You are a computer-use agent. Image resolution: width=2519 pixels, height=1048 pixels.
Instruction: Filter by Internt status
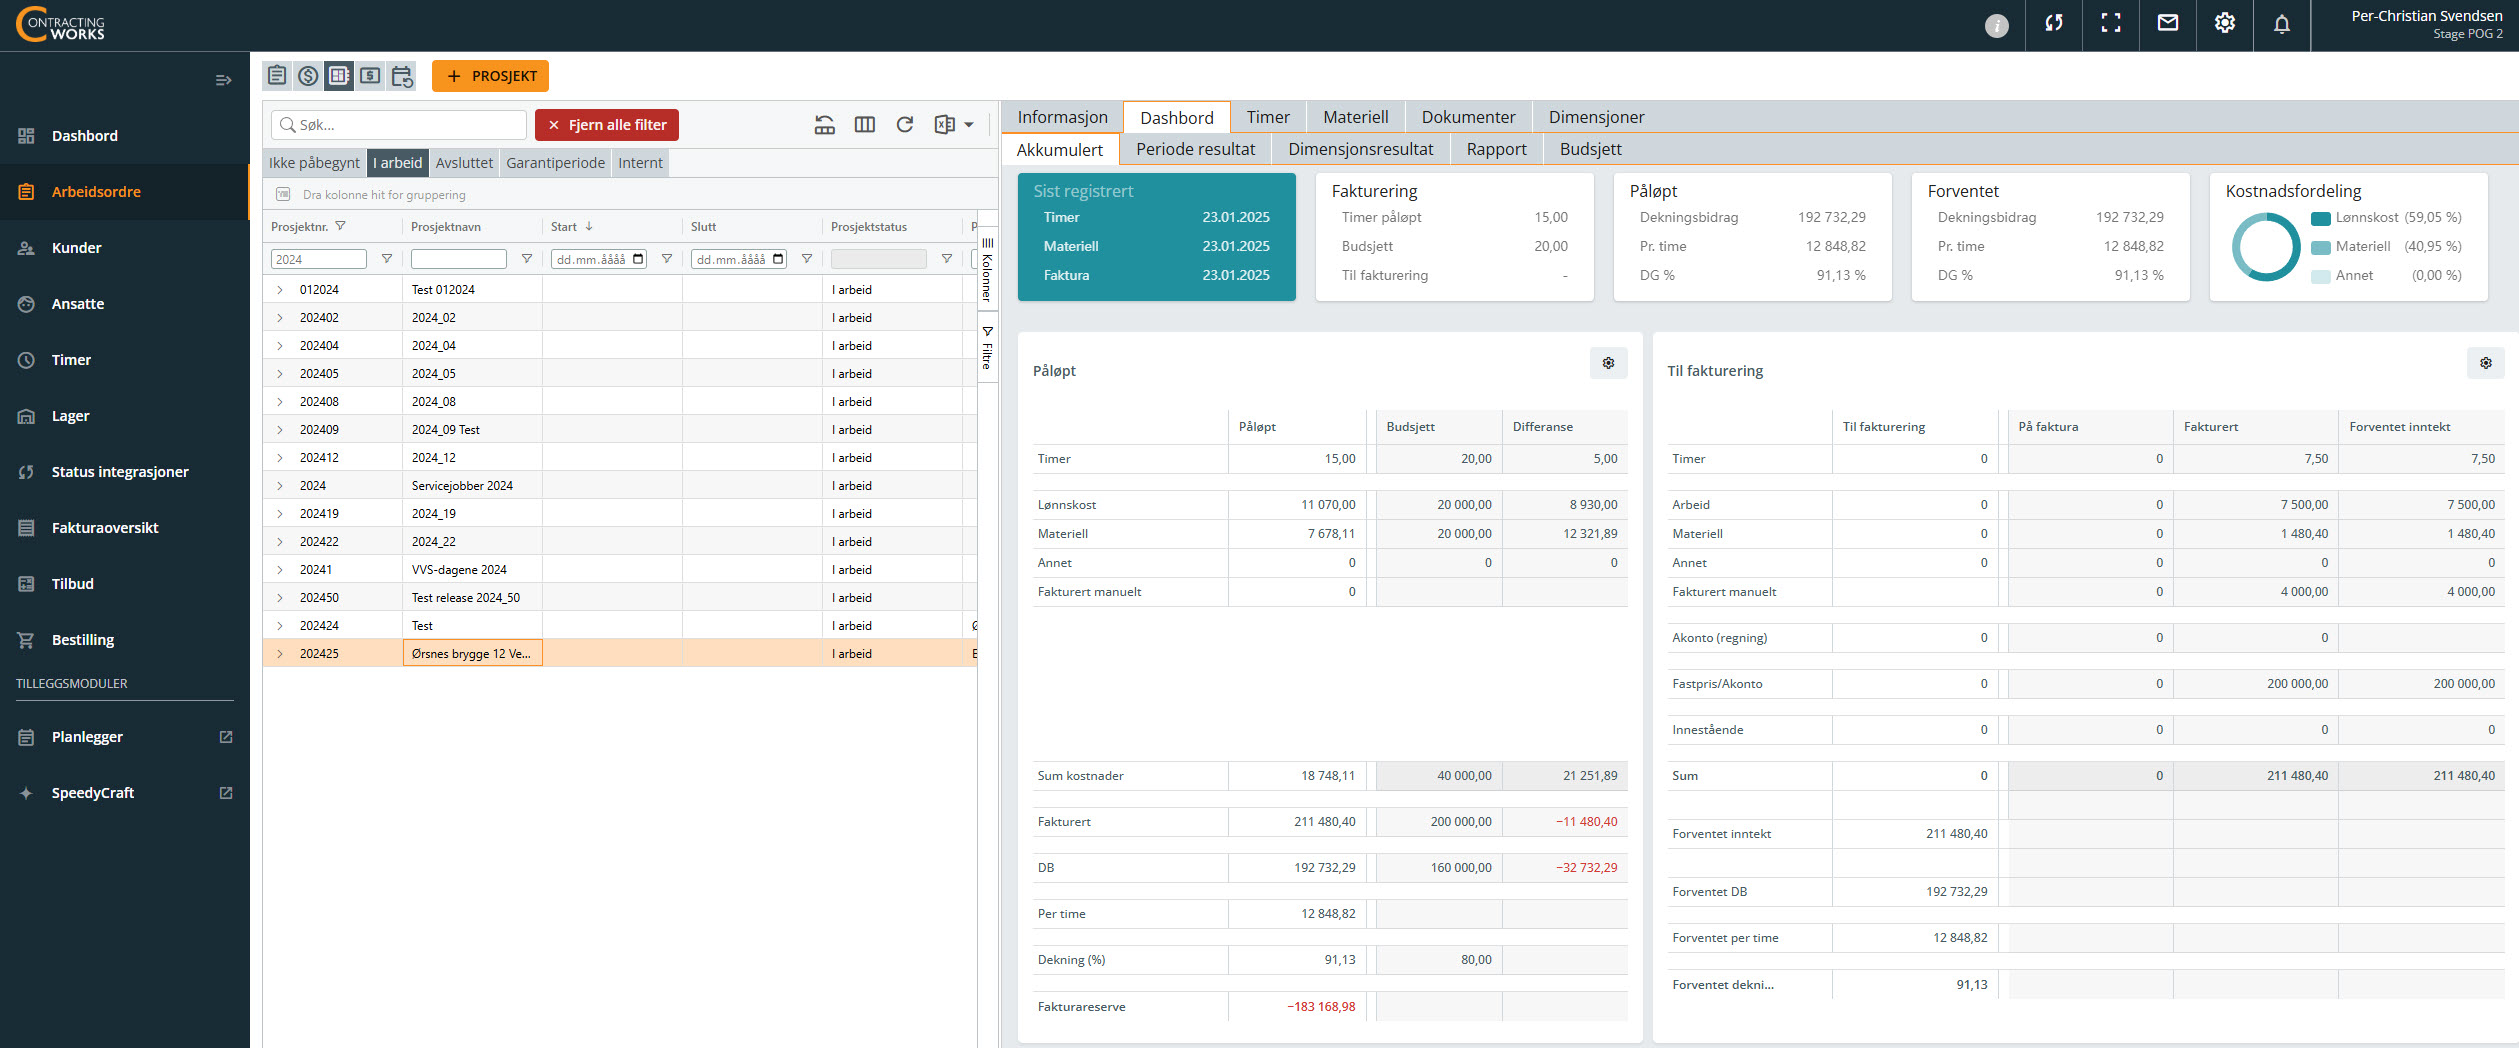click(640, 163)
